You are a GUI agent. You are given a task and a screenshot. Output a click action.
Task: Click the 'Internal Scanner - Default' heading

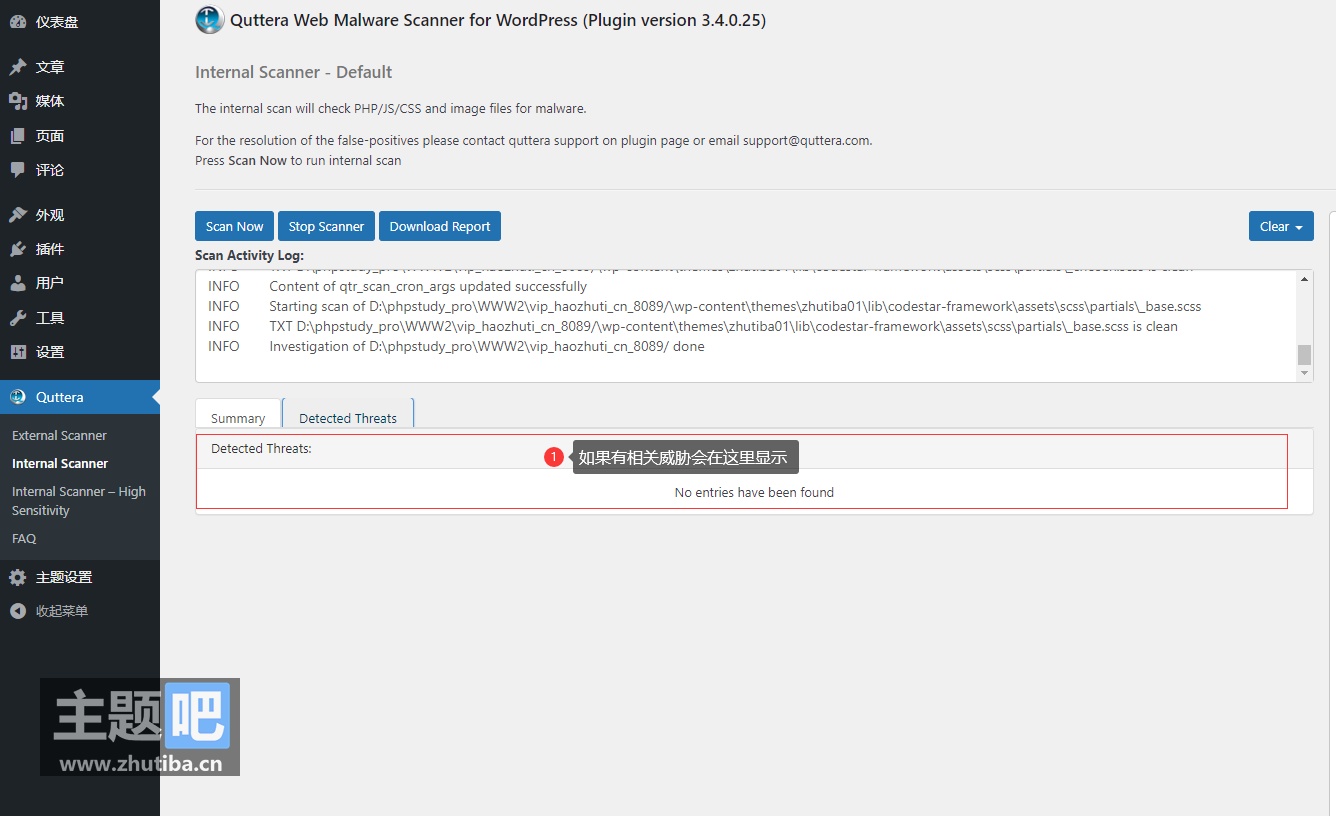pyautogui.click(x=293, y=72)
